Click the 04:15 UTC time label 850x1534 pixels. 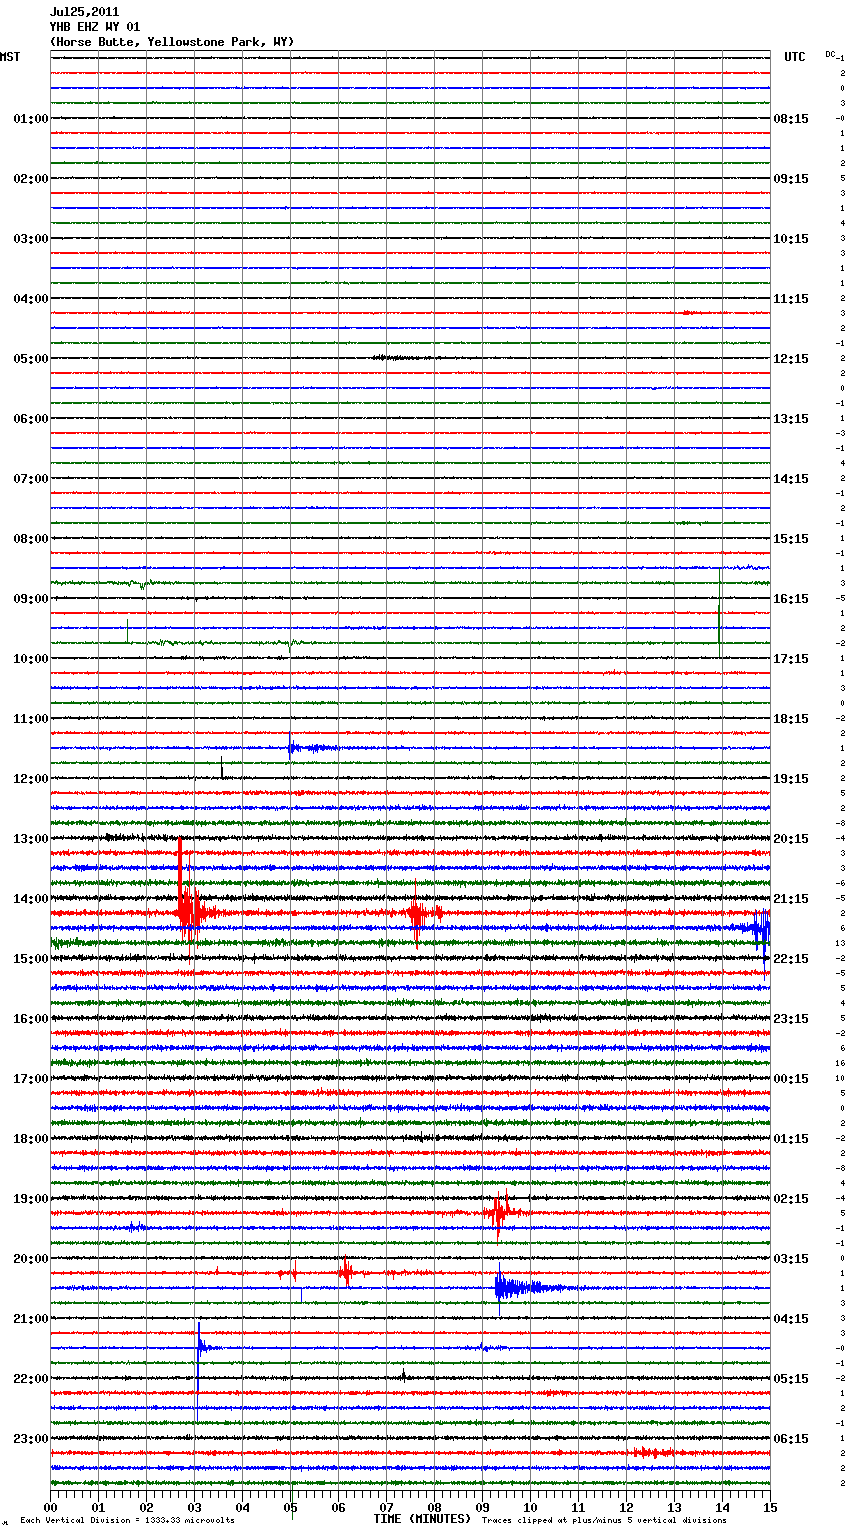point(791,1319)
